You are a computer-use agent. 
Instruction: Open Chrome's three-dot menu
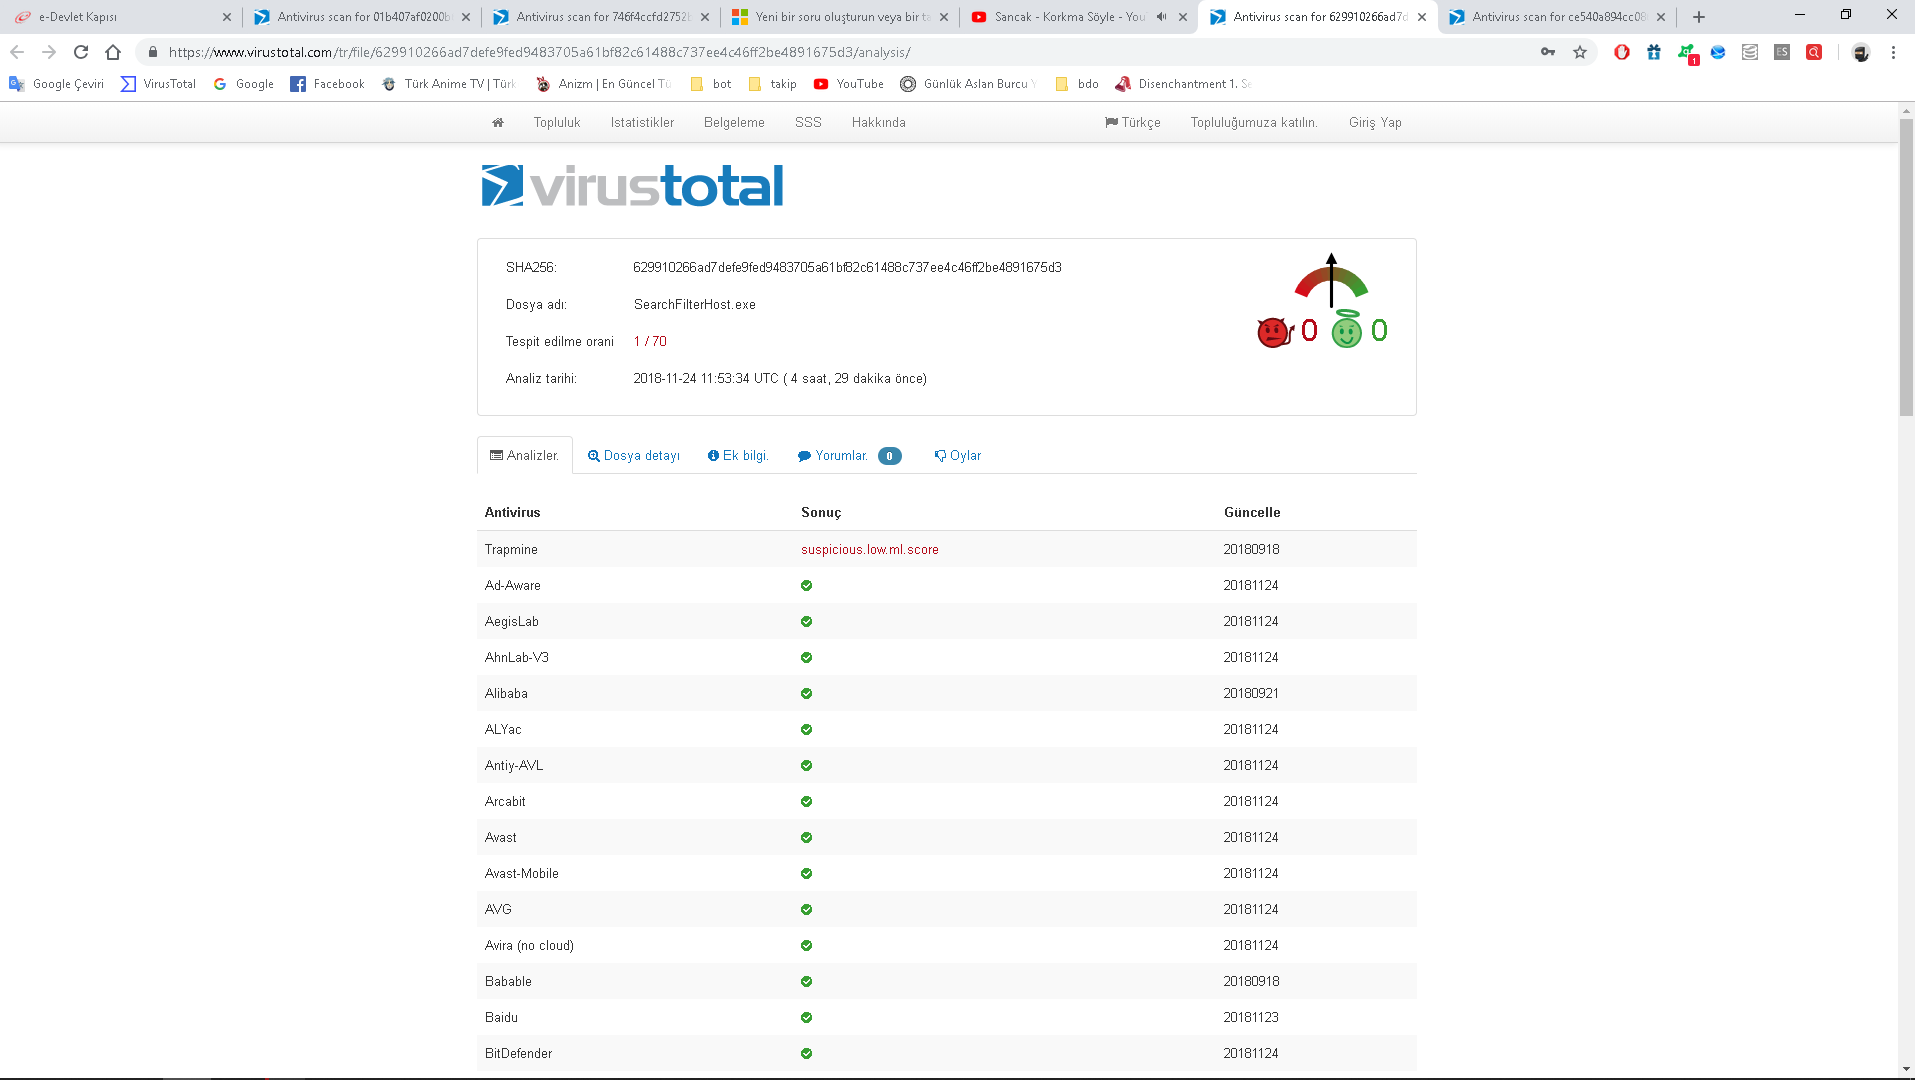(x=1893, y=52)
